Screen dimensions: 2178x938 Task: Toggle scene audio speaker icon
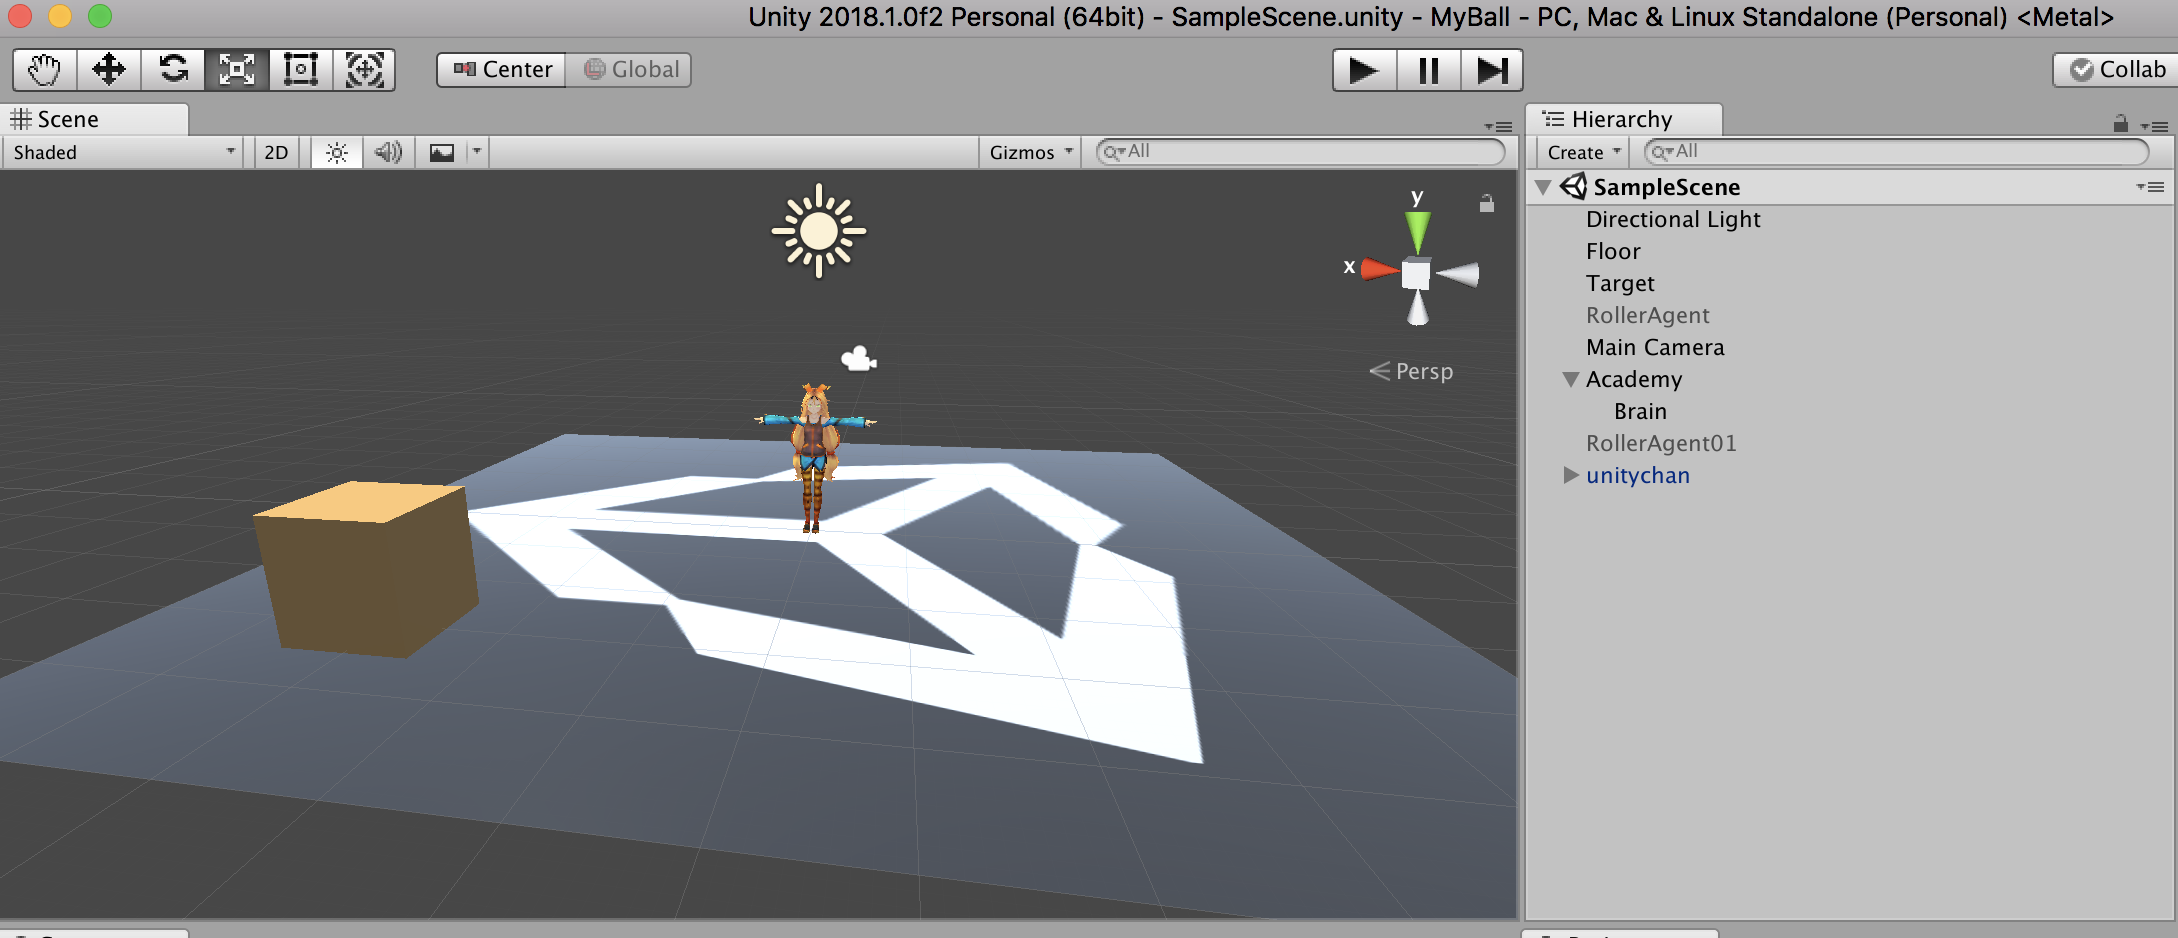388,152
